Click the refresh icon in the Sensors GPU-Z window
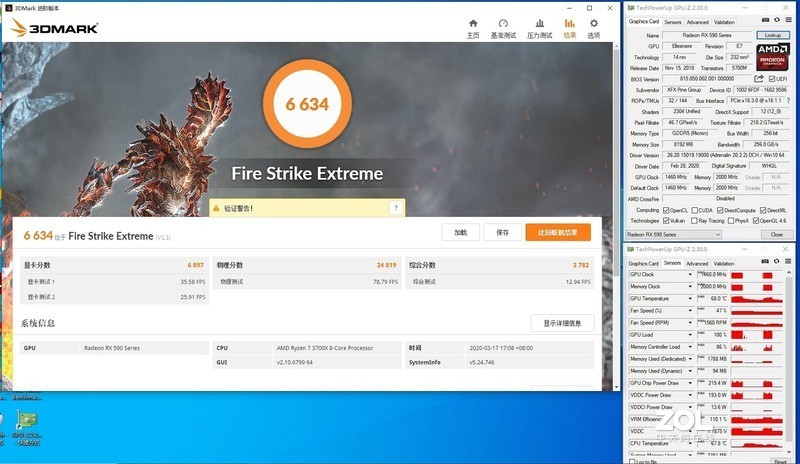 click(777, 261)
